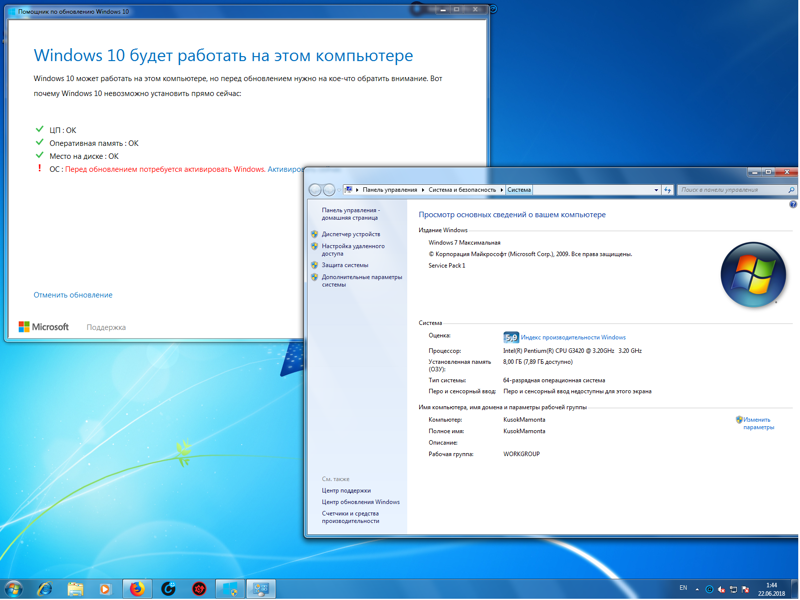
Task: Expand arrow after 'Система и безопасность' breadcrumb
Action: (x=502, y=190)
